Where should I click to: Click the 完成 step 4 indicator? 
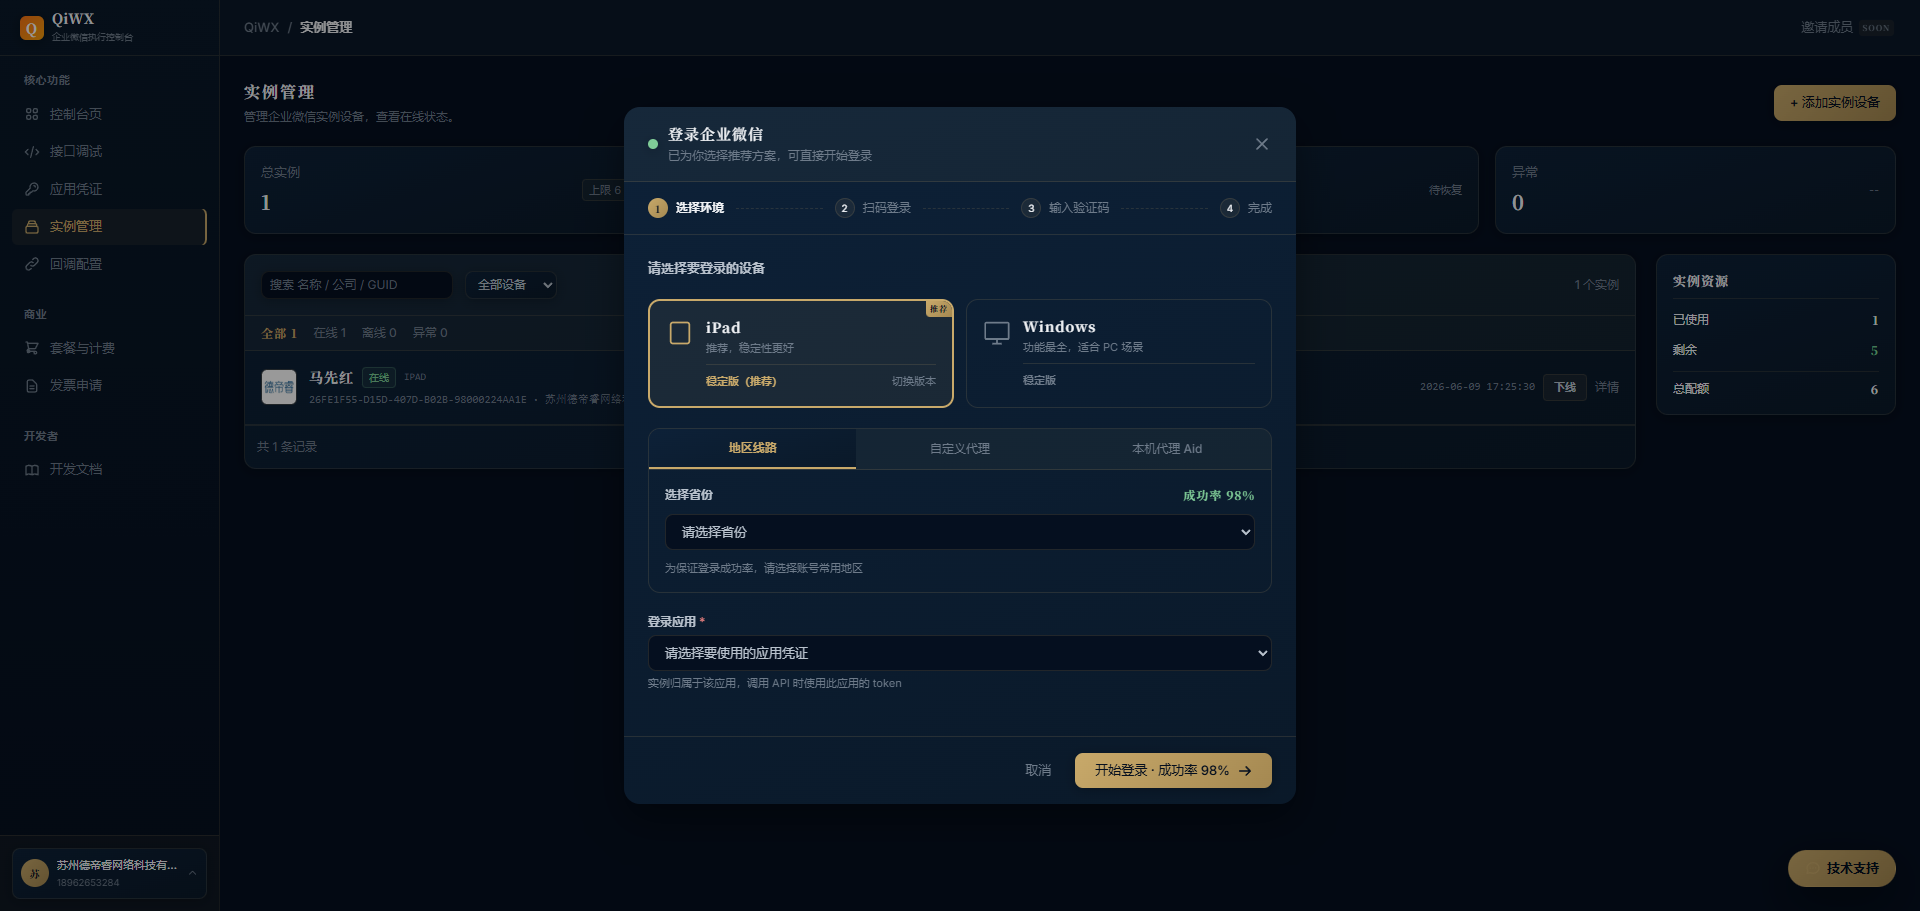pos(1246,208)
